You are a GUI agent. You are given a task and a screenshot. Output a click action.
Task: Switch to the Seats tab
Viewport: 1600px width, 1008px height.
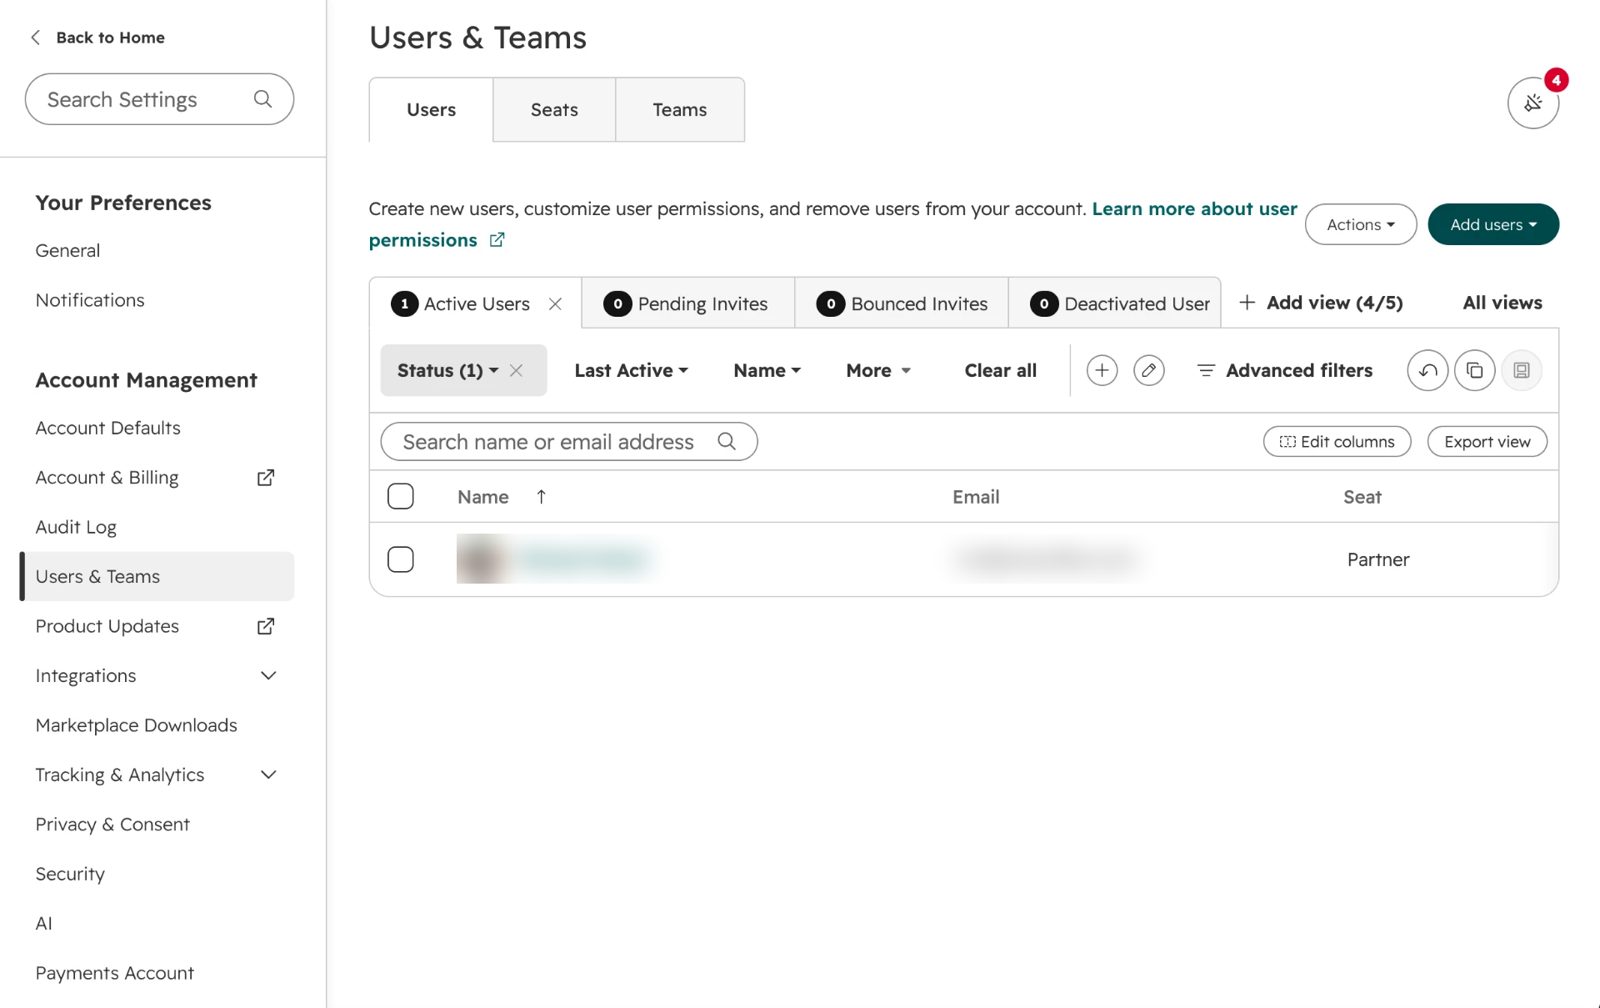(554, 110)
